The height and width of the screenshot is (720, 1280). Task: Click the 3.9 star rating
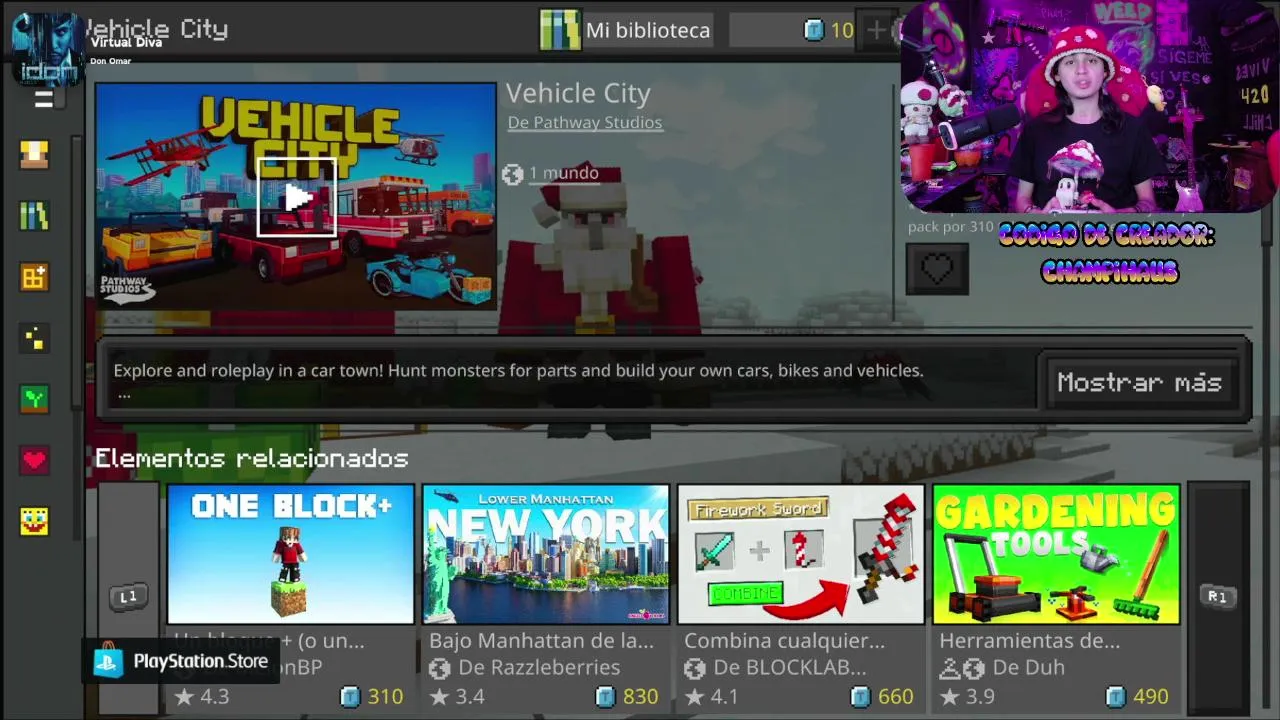(967, 696)
